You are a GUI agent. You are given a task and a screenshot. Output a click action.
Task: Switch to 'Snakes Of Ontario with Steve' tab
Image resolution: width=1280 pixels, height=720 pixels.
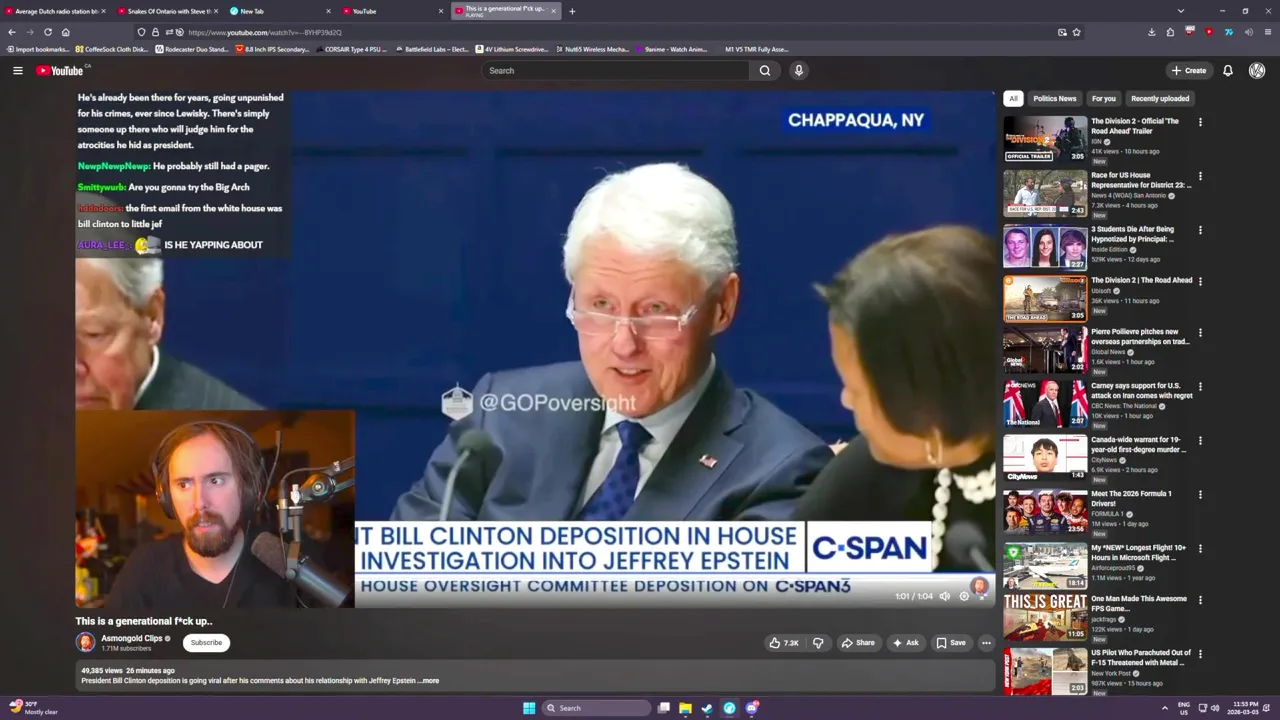click(x=167, y=11)
